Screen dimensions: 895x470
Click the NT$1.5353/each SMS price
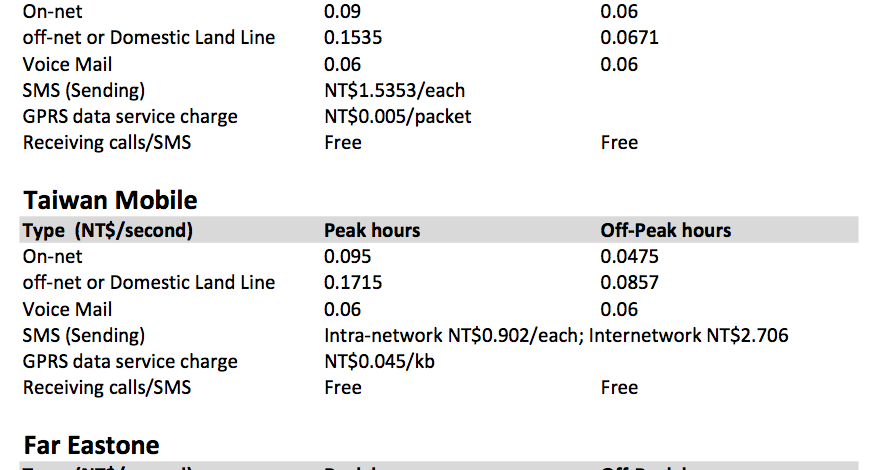pos(395,90)
